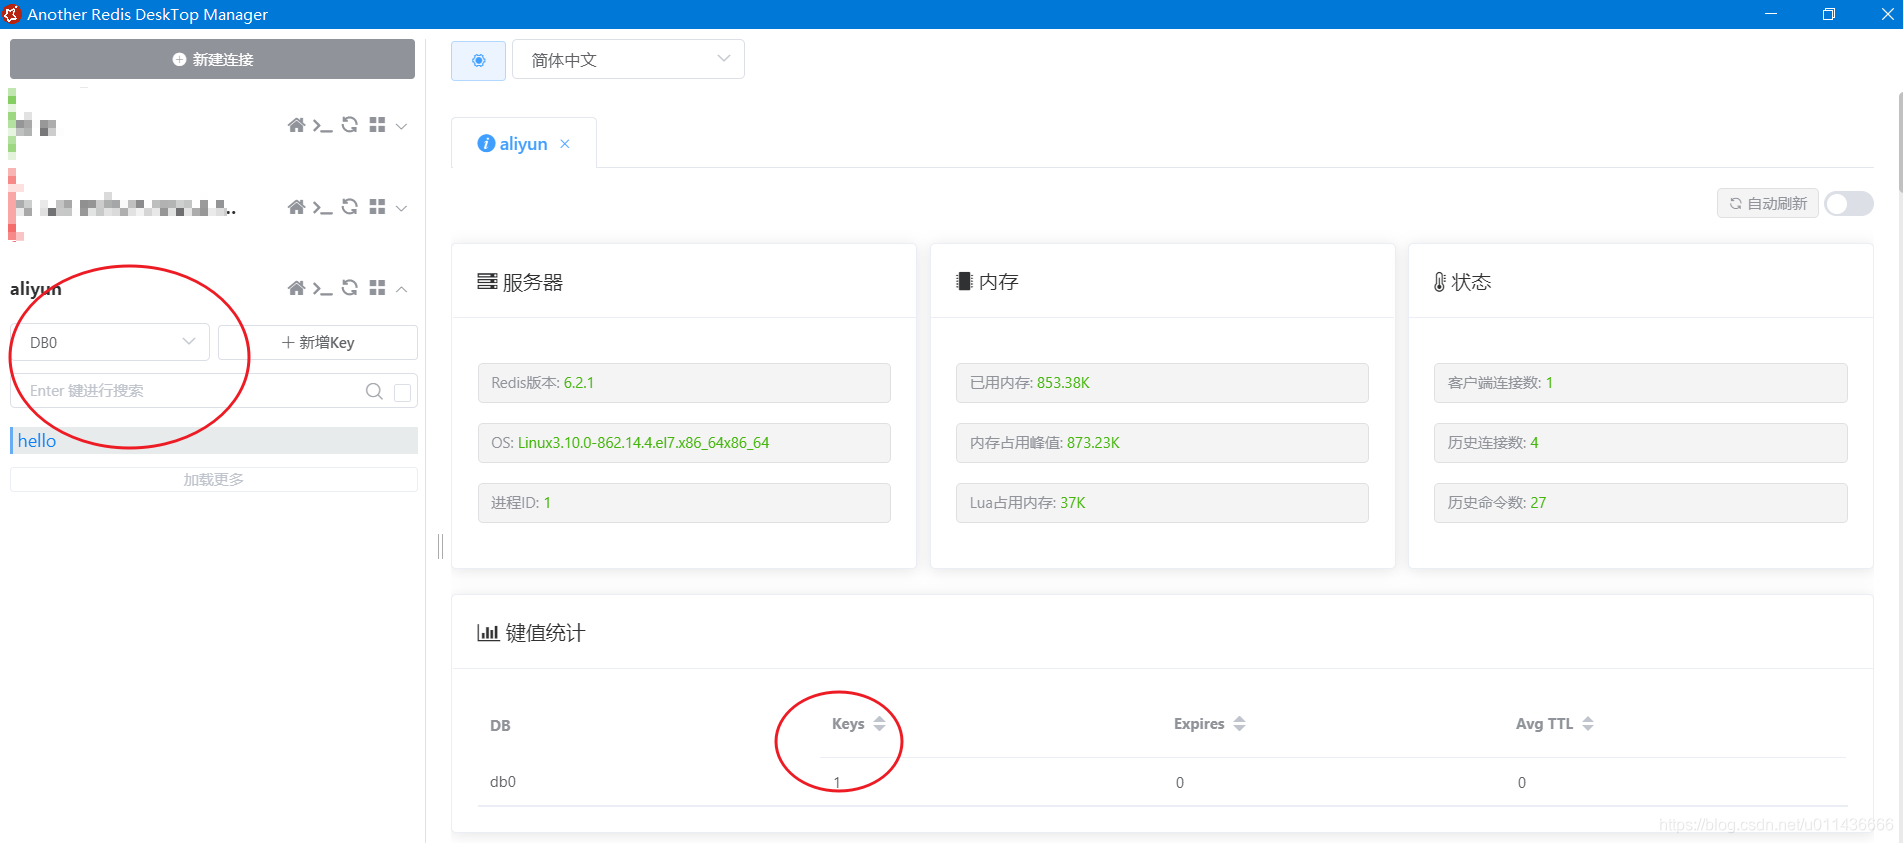1903x843 pixels.
Task: Expand the first blurred connection
Action: 402,126
